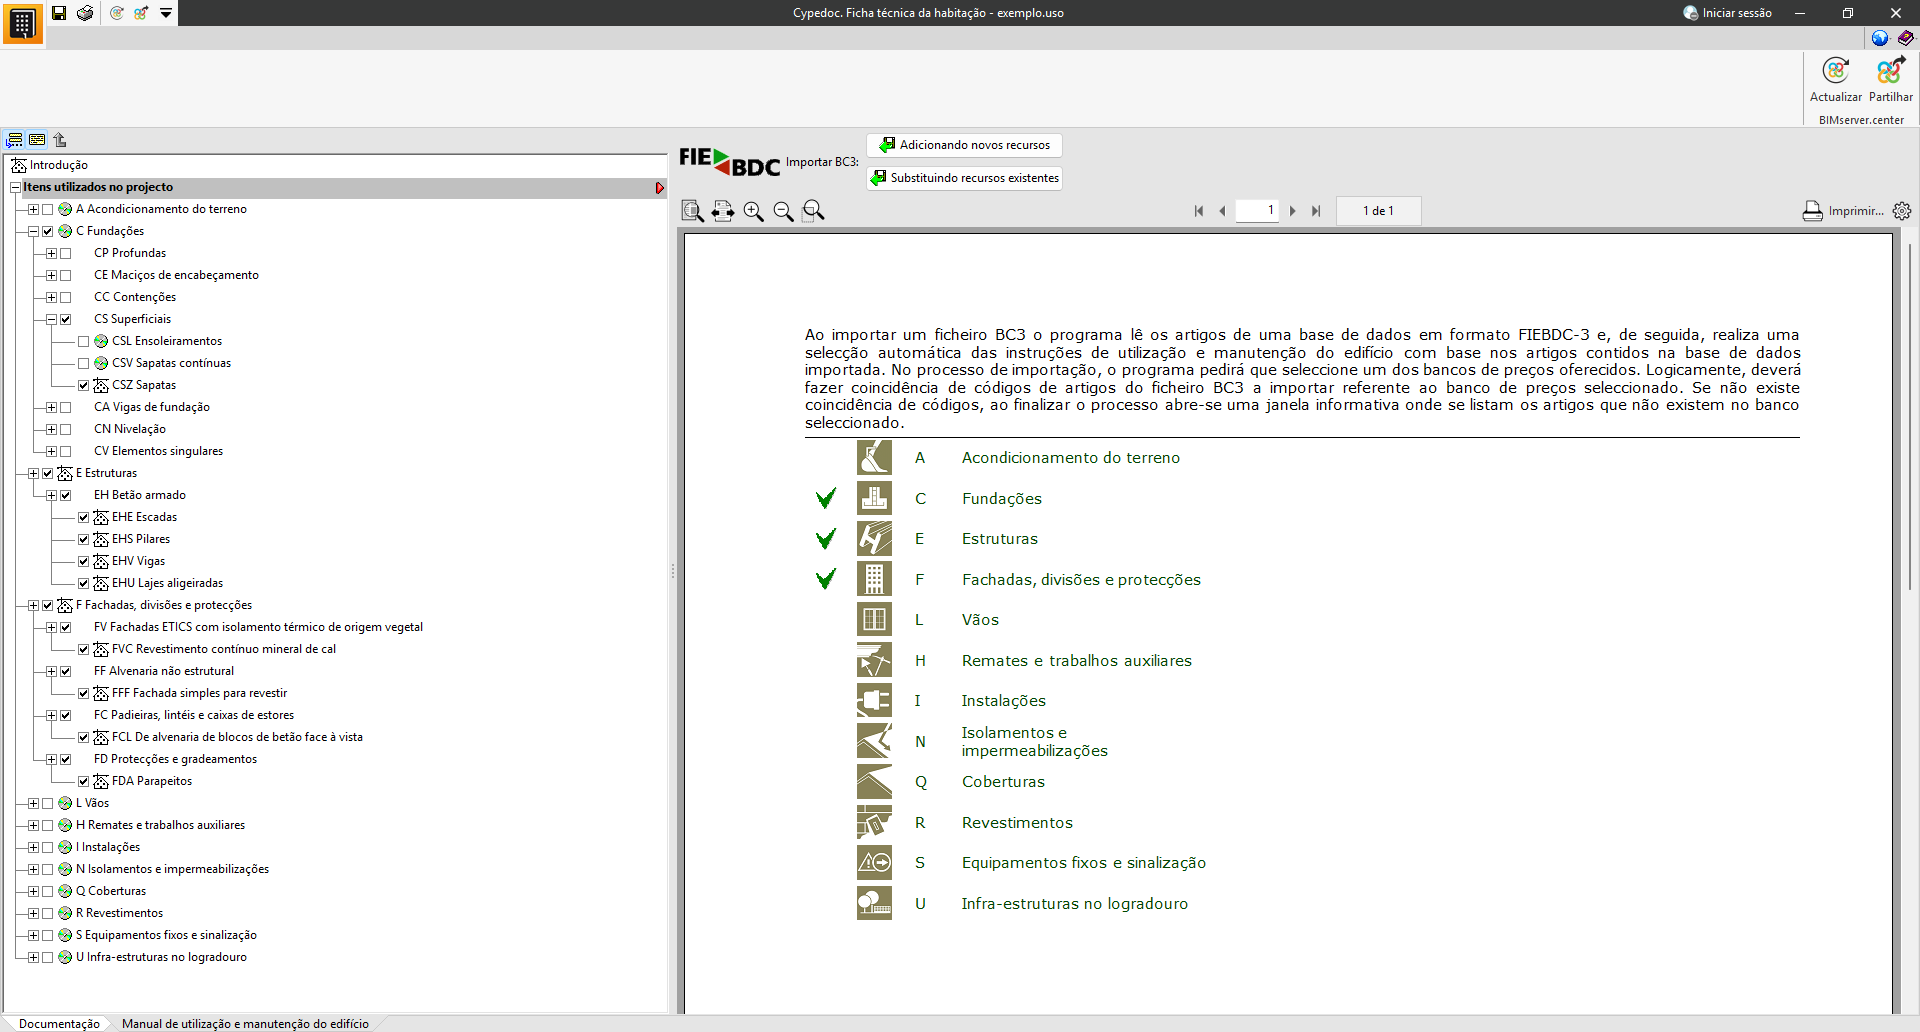
Task: Check the A Acondicionamento do terreno checkbox
Action: 48,210
